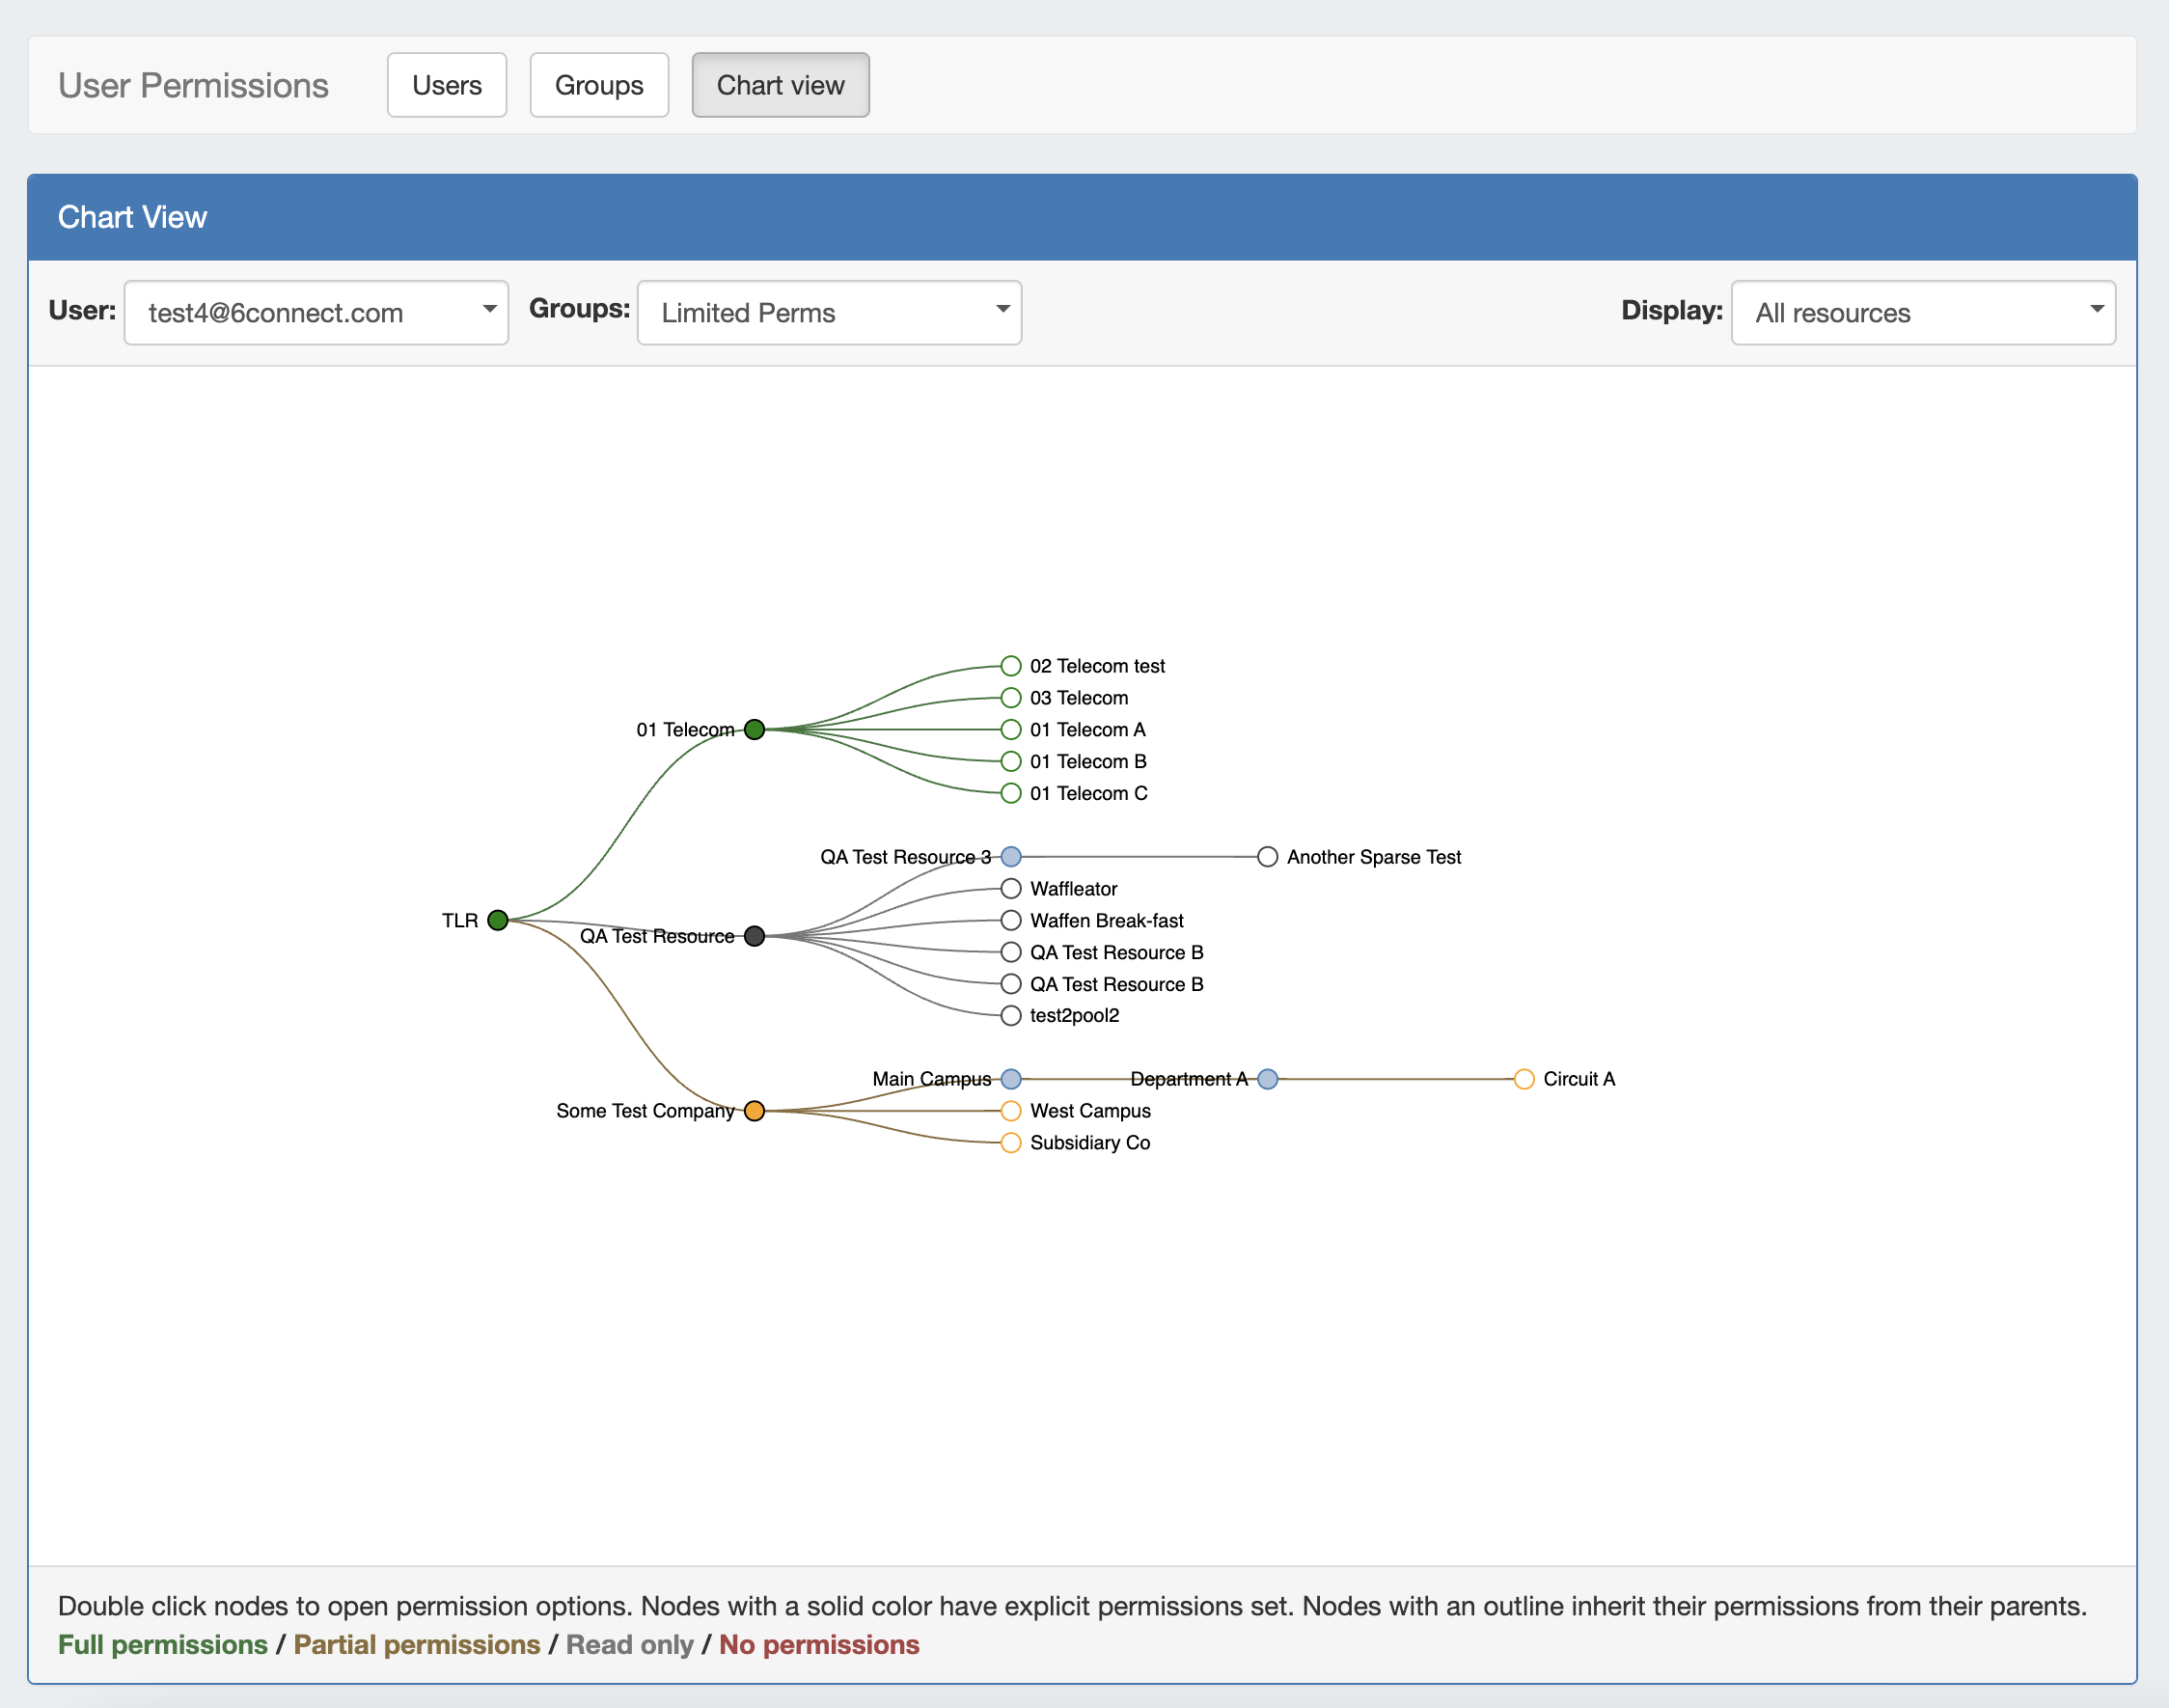Select the Department A blue node

pos(1268,1079)
